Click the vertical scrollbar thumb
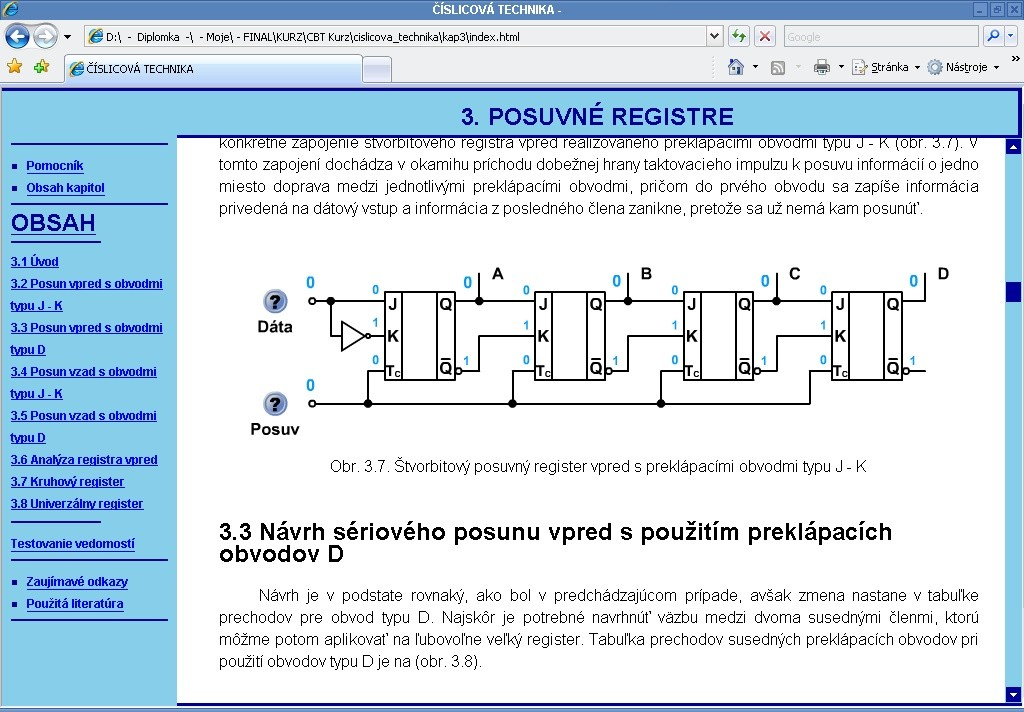This screenshot has height=712, width=1024. tap(1014, 291)
